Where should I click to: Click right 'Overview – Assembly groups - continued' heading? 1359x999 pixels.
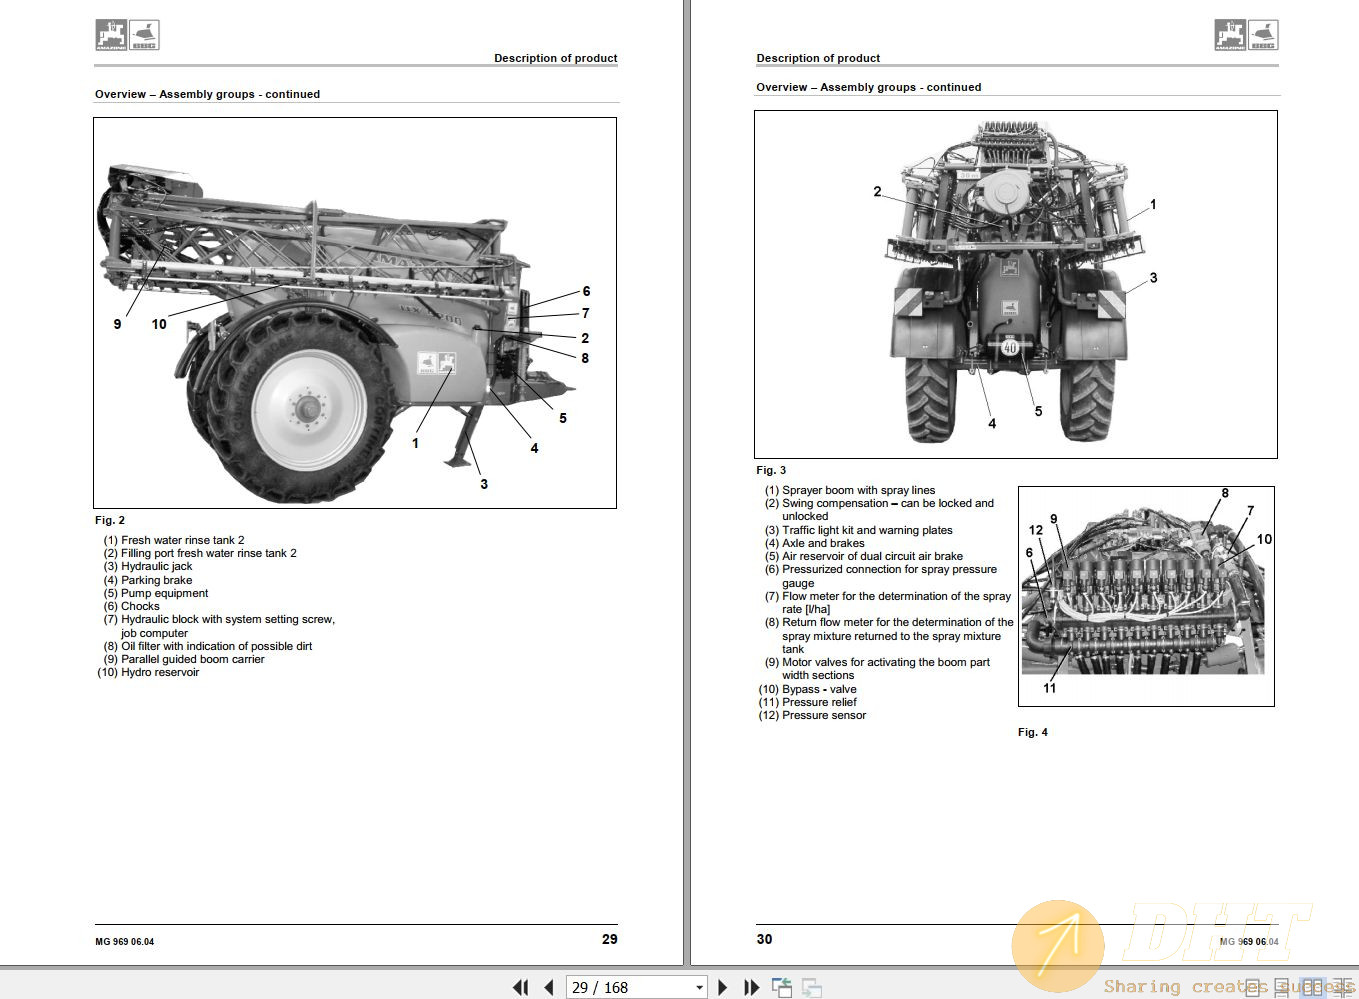868,87
